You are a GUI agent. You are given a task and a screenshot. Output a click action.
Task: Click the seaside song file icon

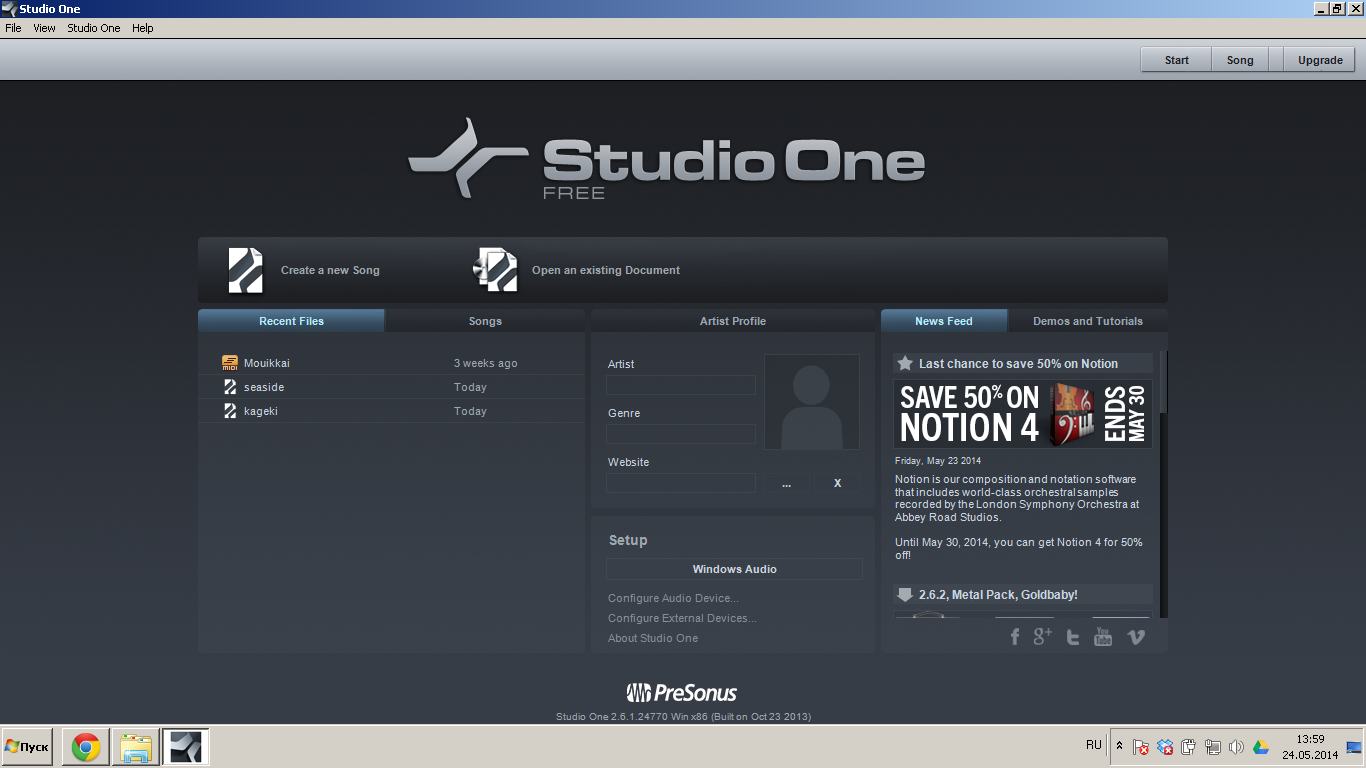(230, 387)
